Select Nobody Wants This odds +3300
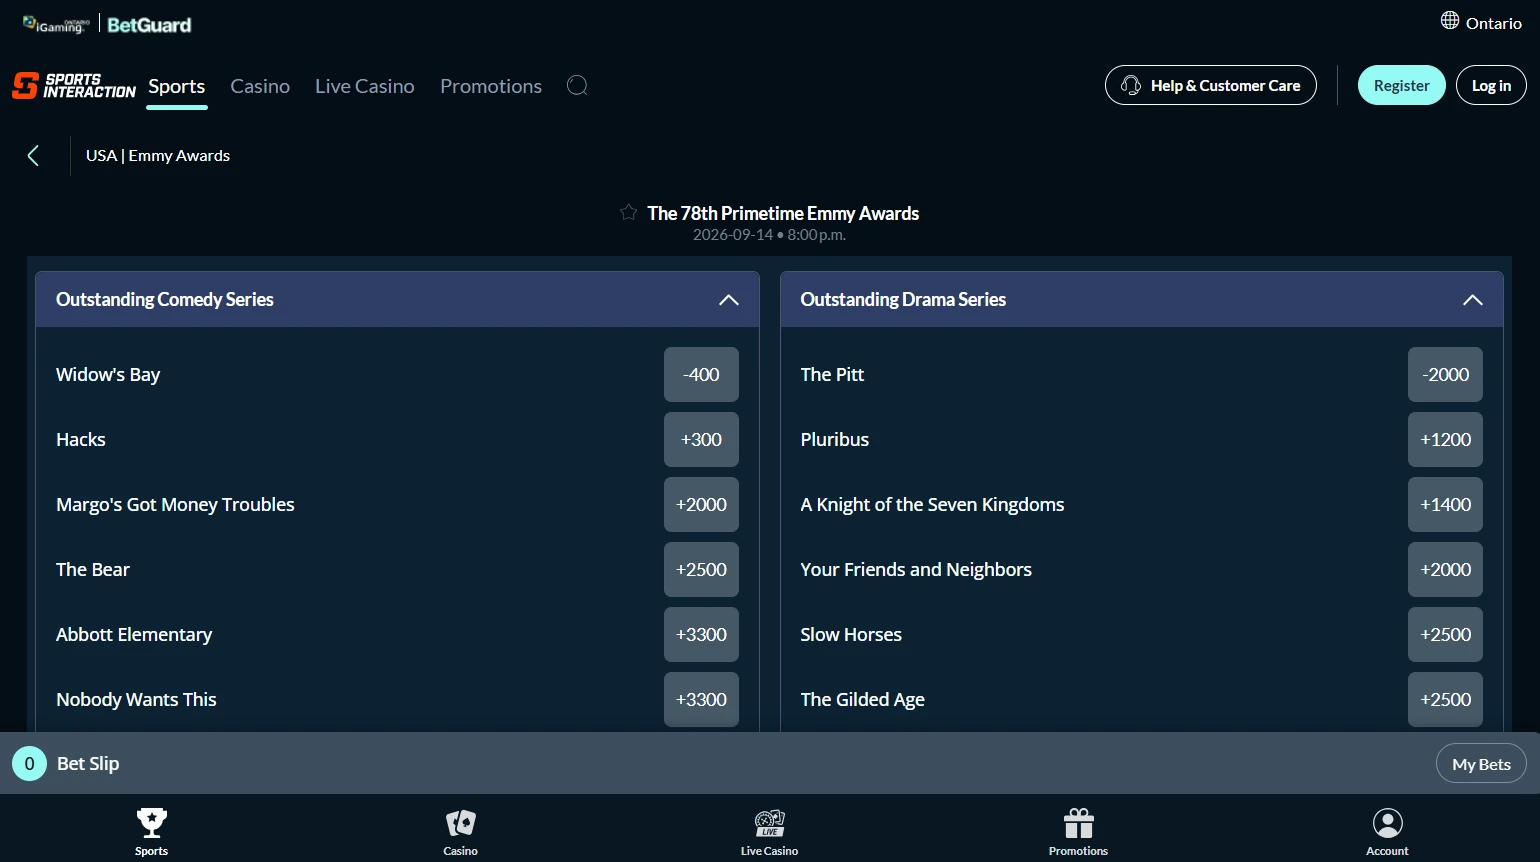The image size is (1540, 862). pos(701,699)
